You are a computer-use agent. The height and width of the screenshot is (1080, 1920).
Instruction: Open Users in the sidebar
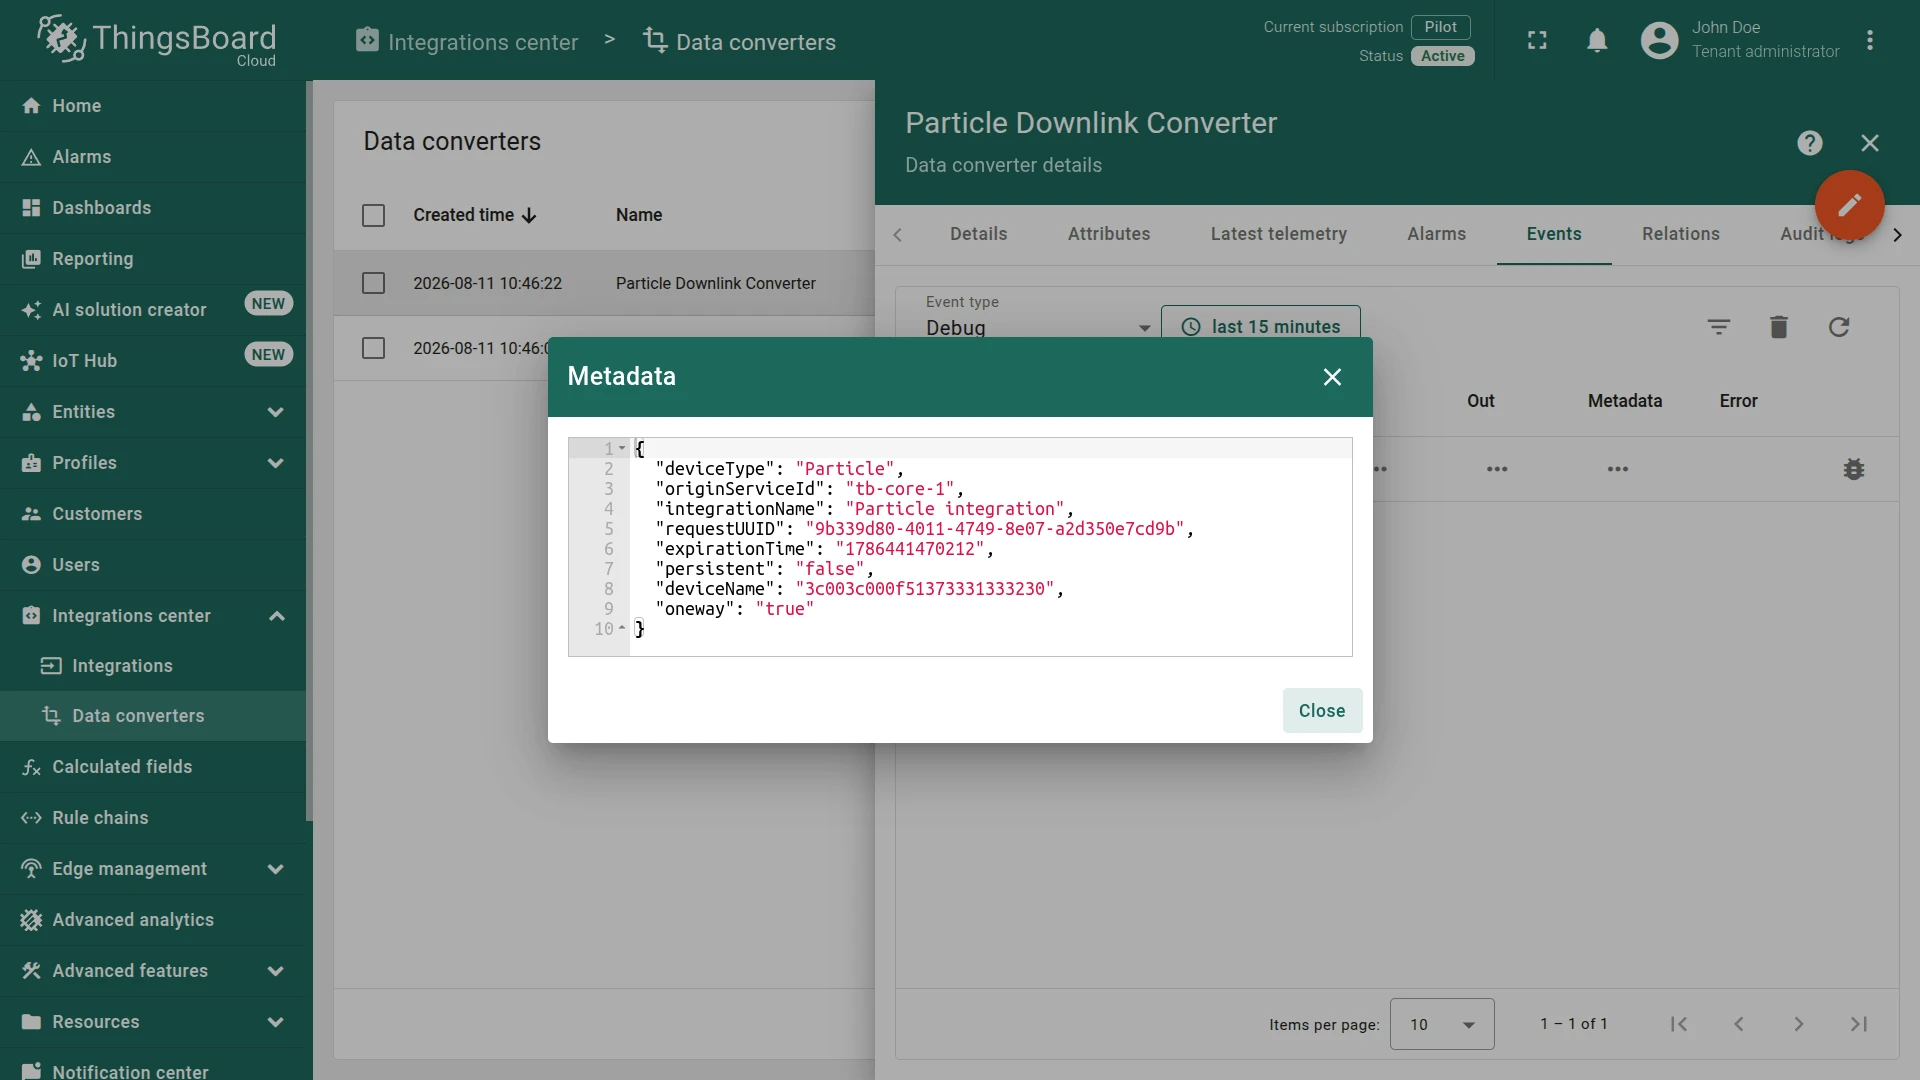click(x=153, y=565)
